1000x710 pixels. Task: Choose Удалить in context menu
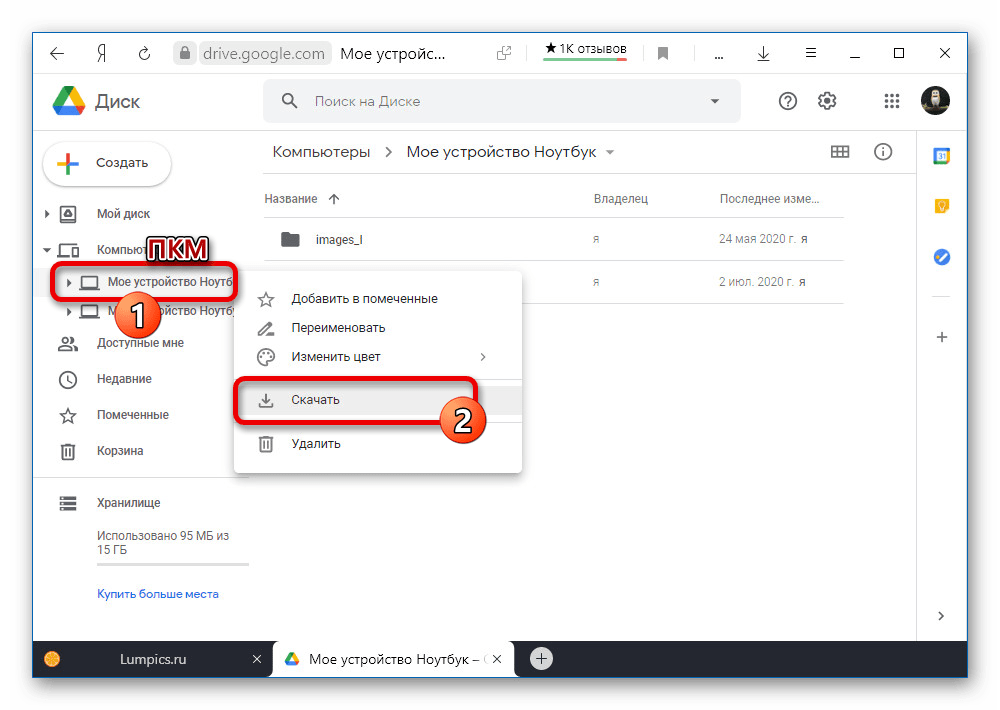tap(378, 444)
